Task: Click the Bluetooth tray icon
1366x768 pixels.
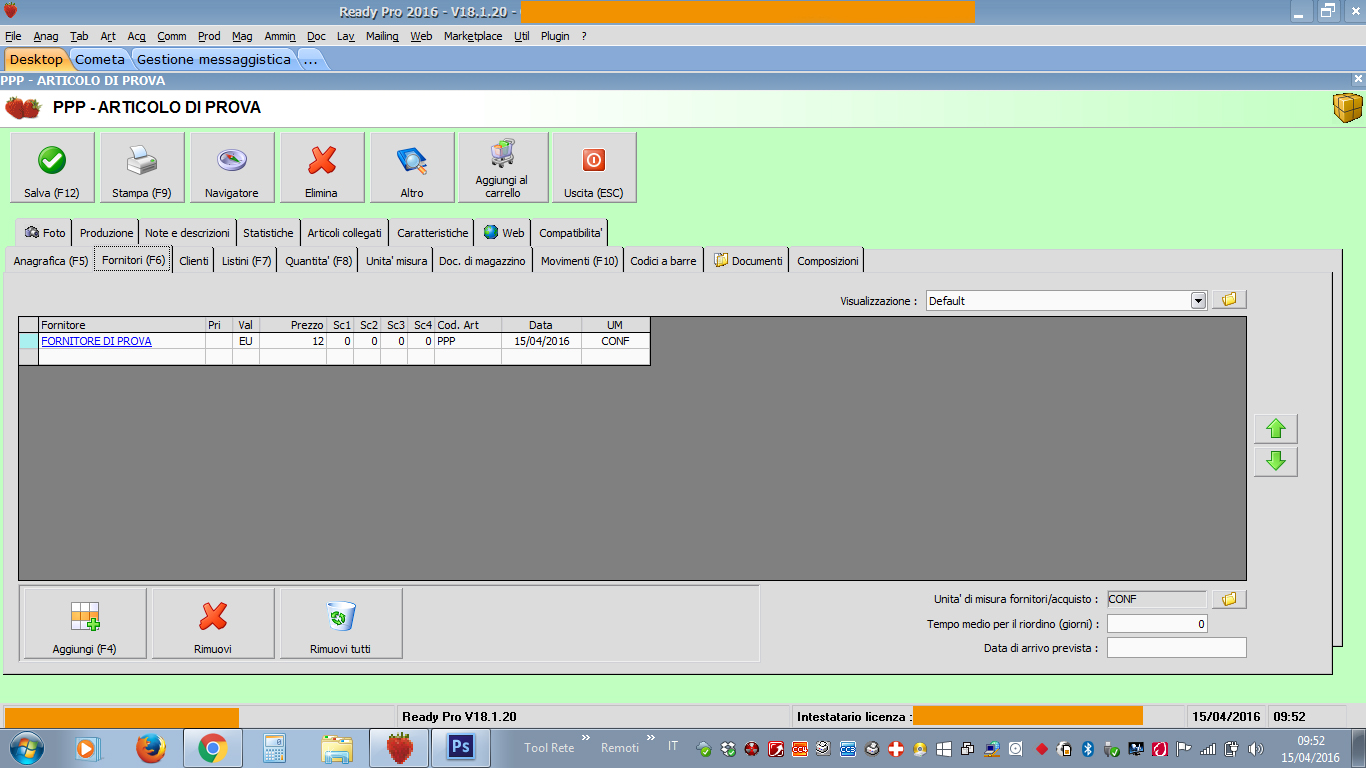Action: [x=1088, y=748]
